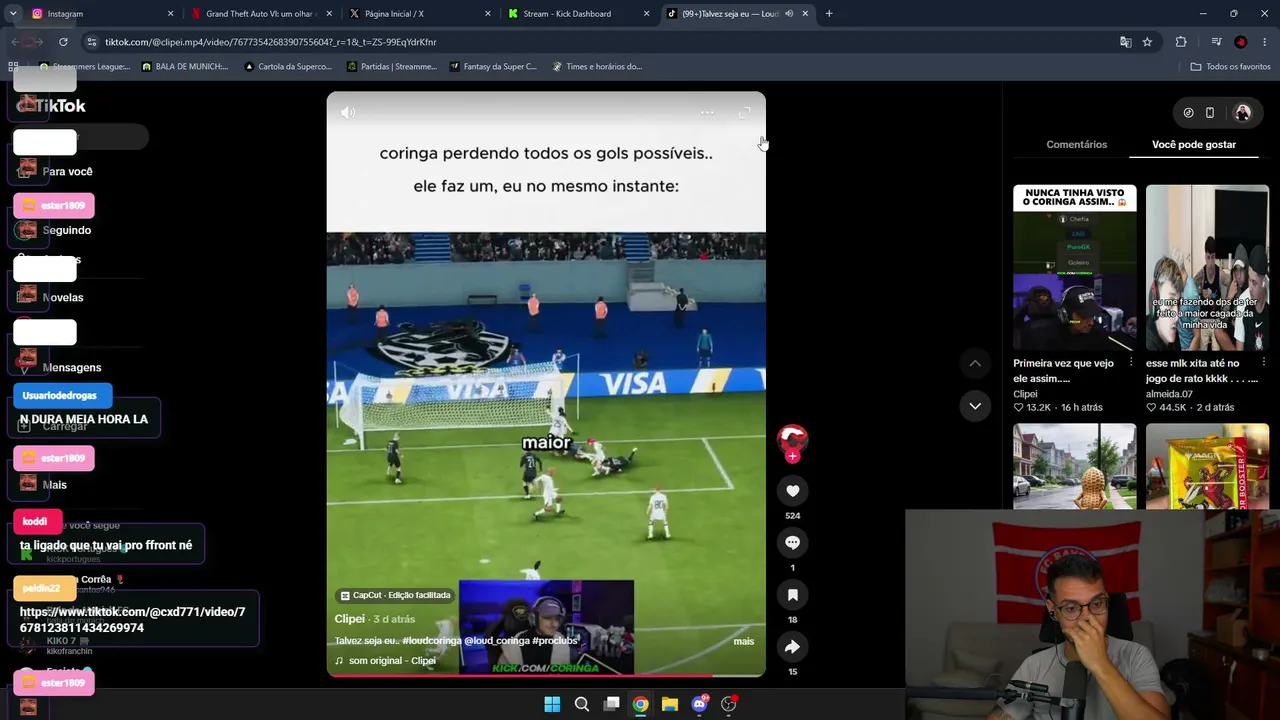This screenshot has height=720, width=1280.
Task: Open 'Cartola da Superco...' bookmark
Action: pyautogui.click(x=287, y=67)
